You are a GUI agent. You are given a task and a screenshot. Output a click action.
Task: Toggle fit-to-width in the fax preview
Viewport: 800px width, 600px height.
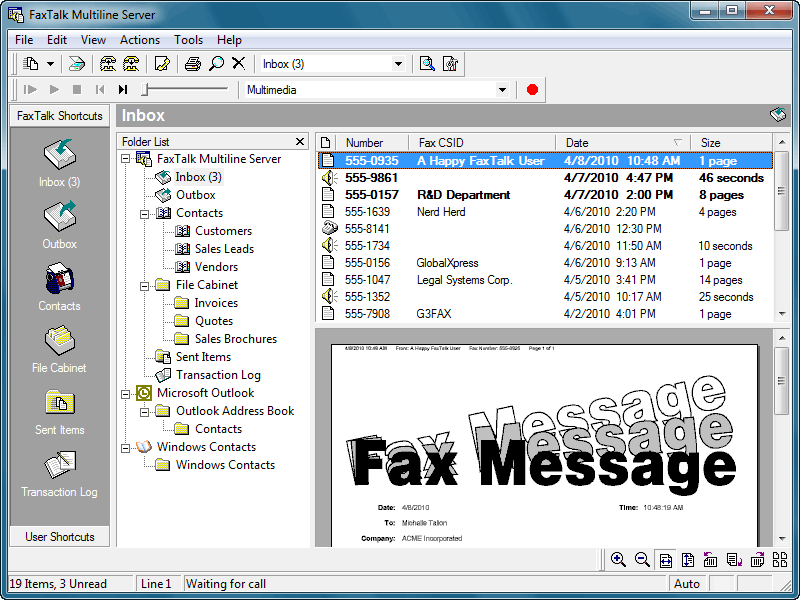click(665, 559)
